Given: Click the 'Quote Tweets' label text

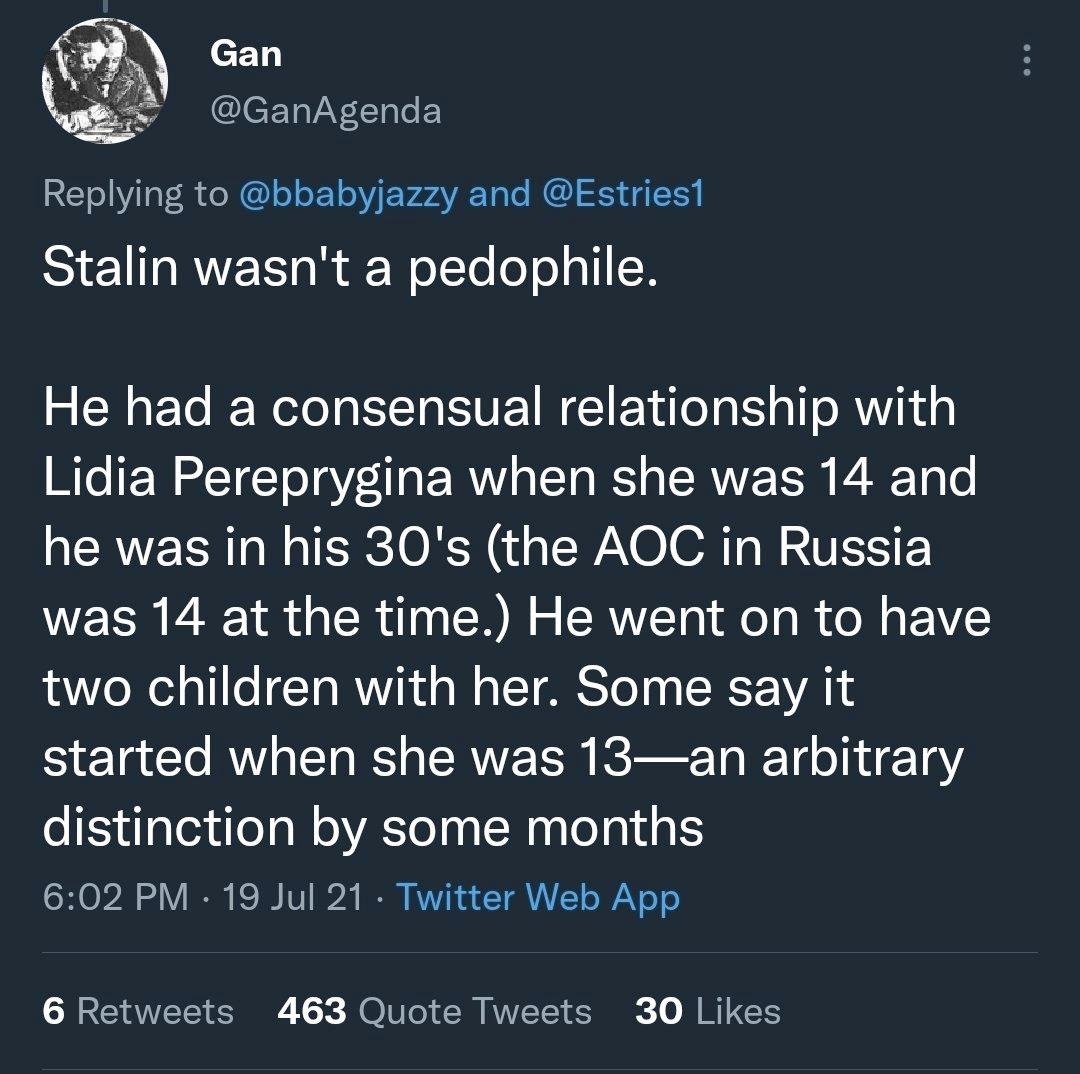Looking at the screenshot, I should [474, 1011].
